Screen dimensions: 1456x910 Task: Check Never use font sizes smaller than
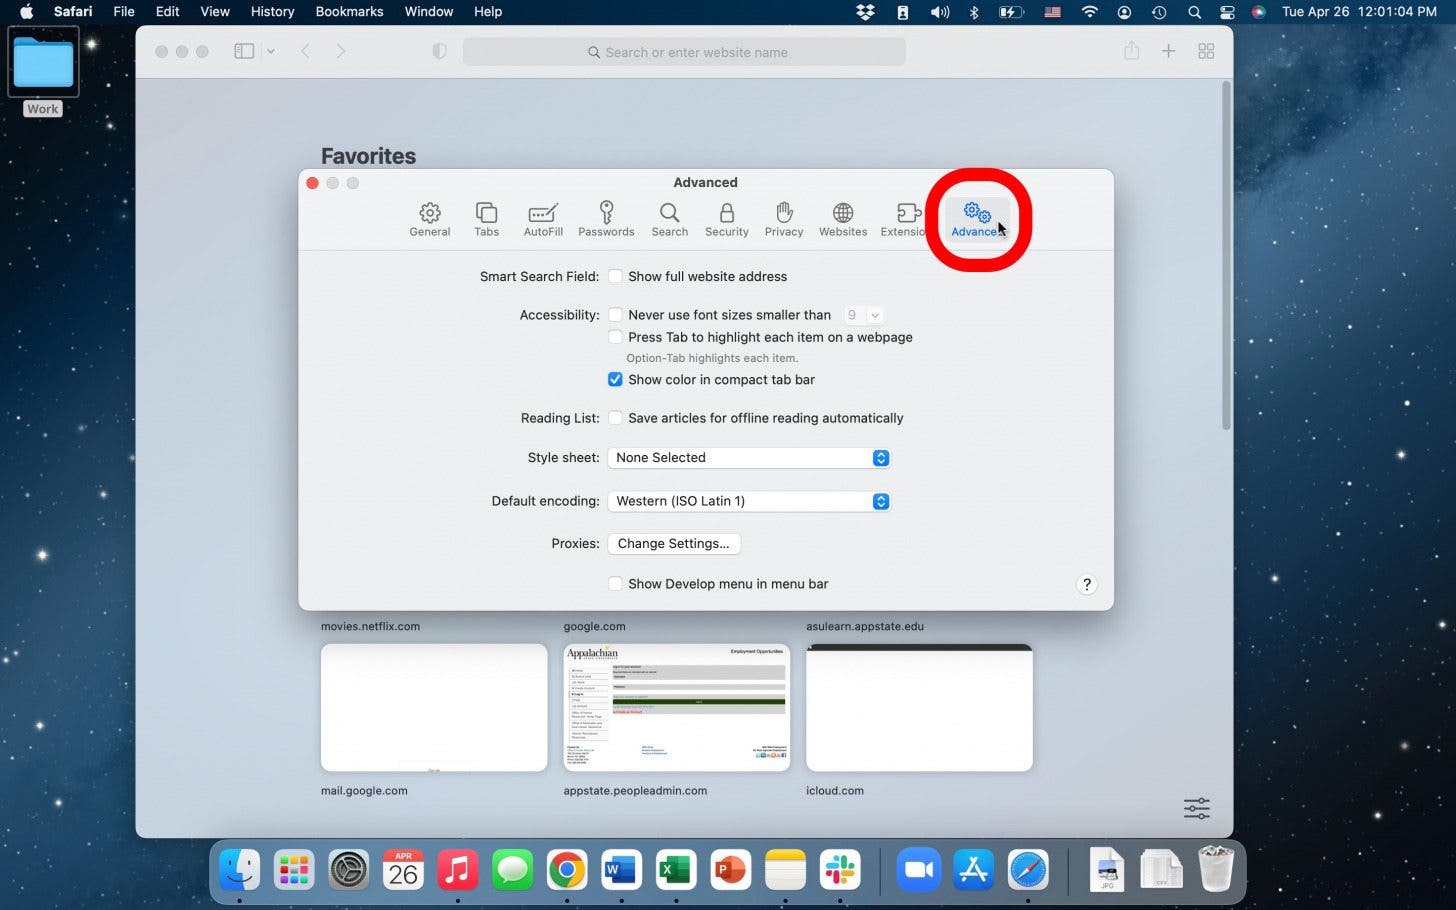tap(615, 315)
